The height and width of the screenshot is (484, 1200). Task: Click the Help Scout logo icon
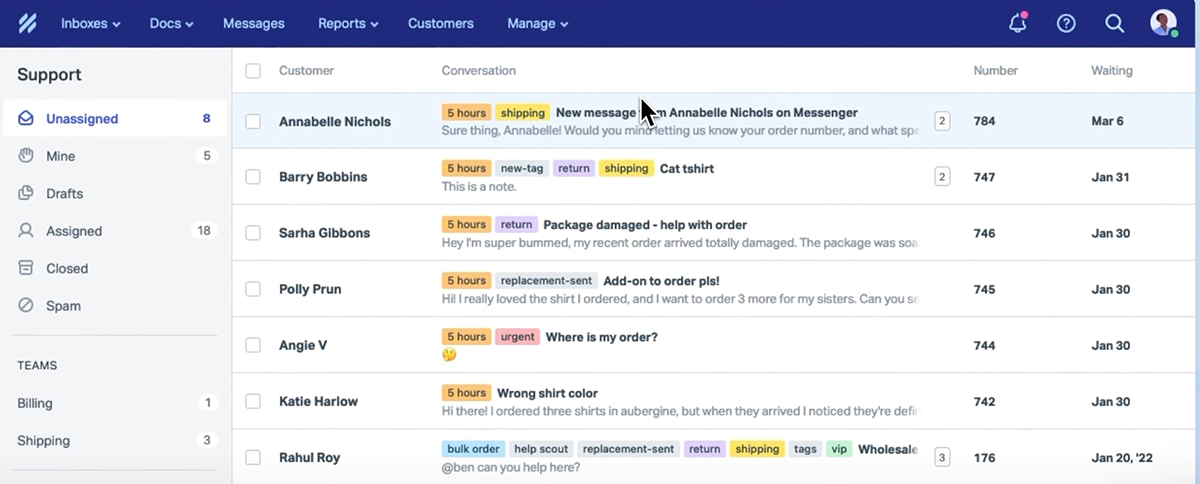(28, 23)
